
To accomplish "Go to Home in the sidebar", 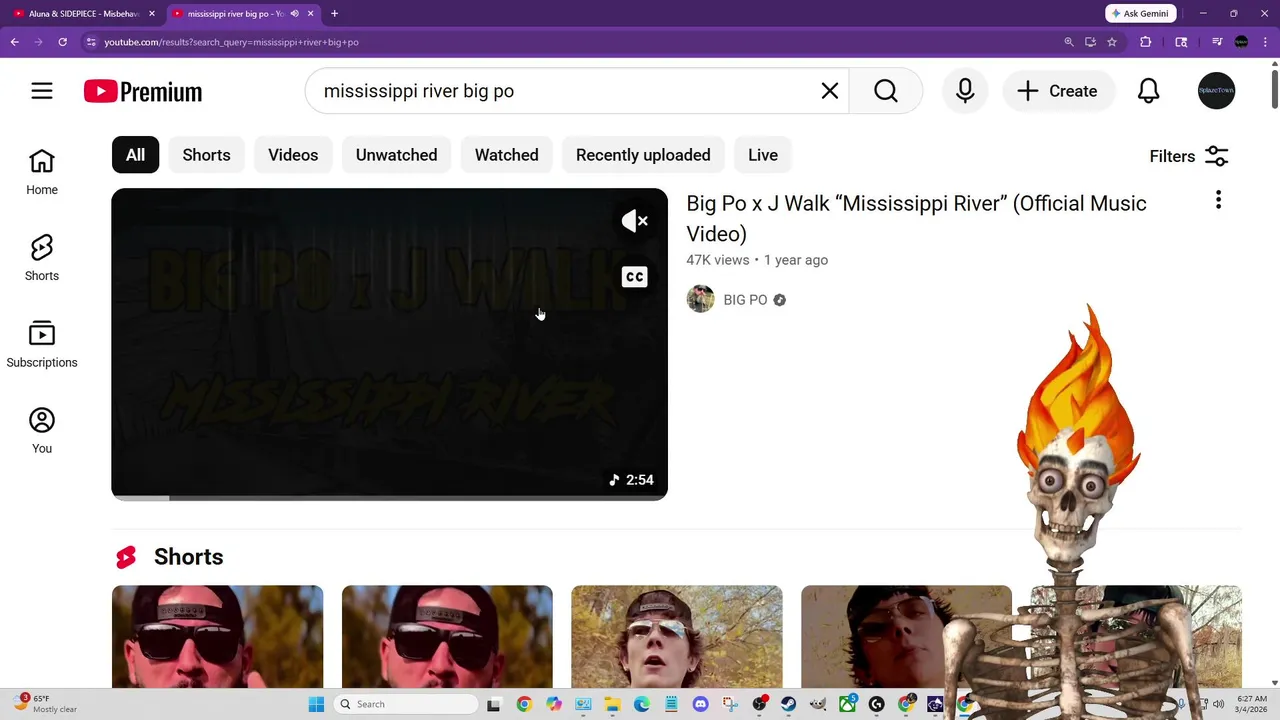I will [42, 172].
